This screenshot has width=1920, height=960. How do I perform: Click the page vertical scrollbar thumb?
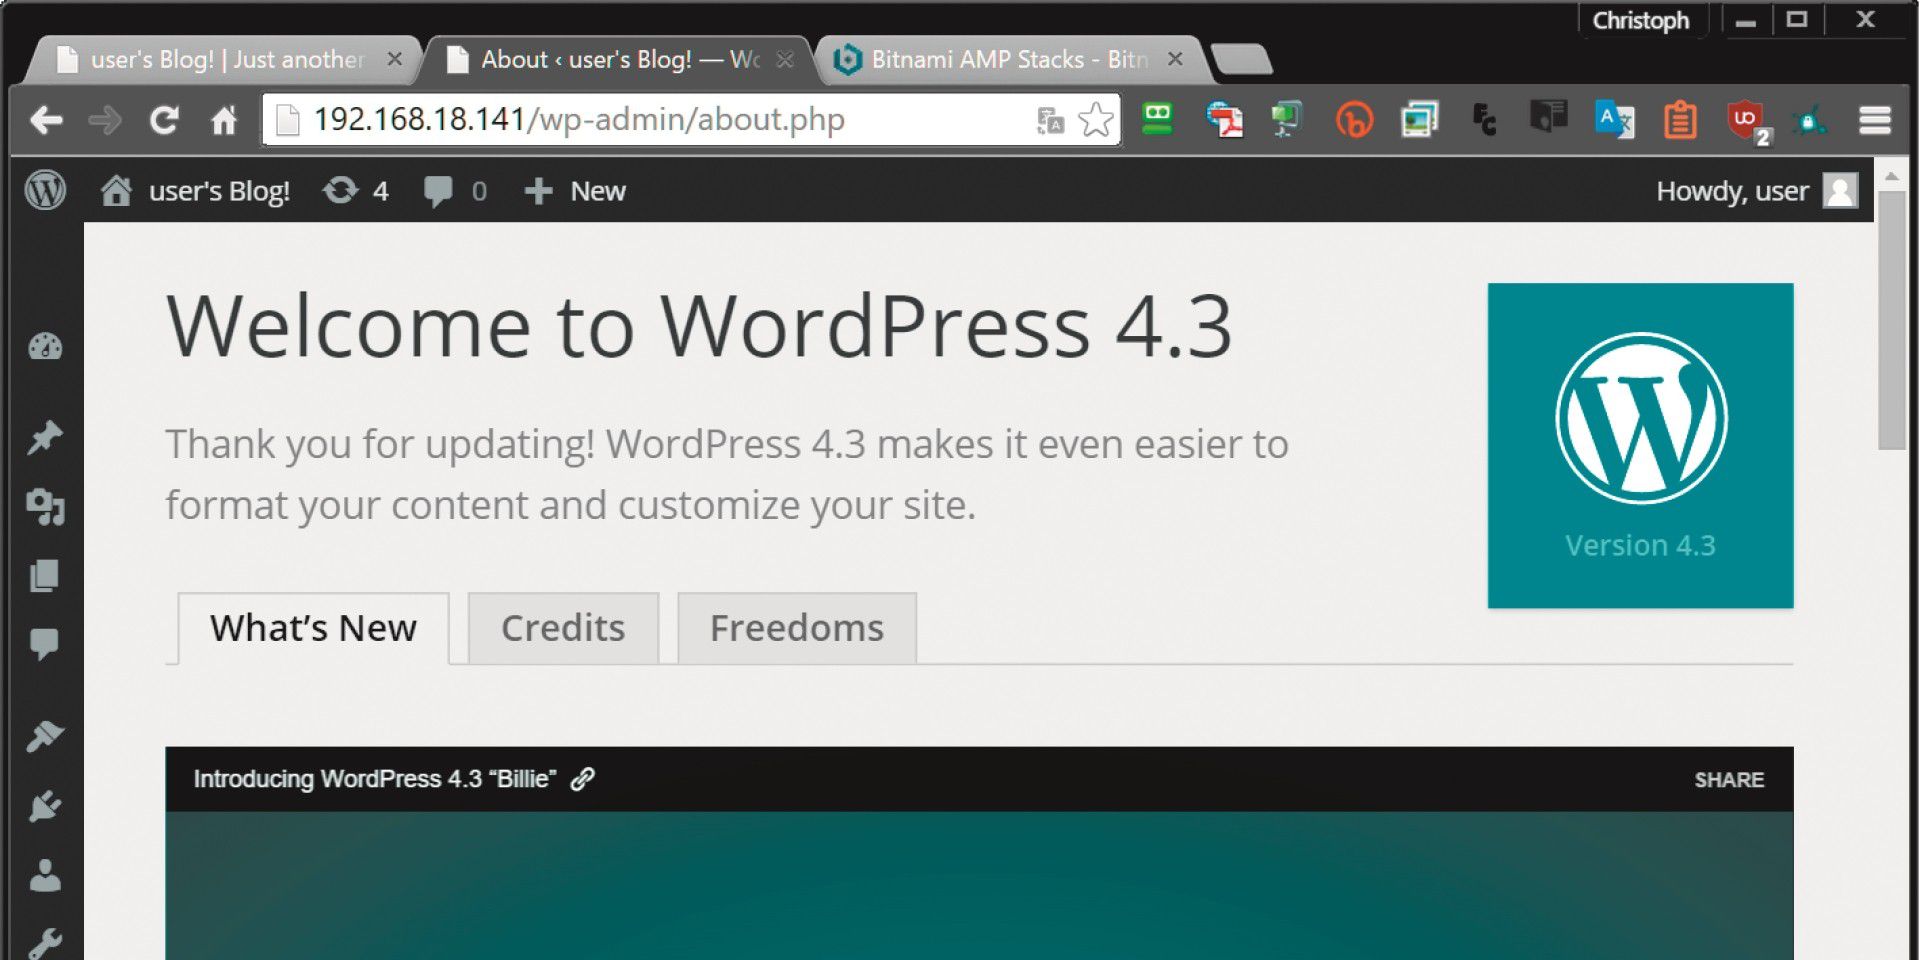[x=1892, y=320]
